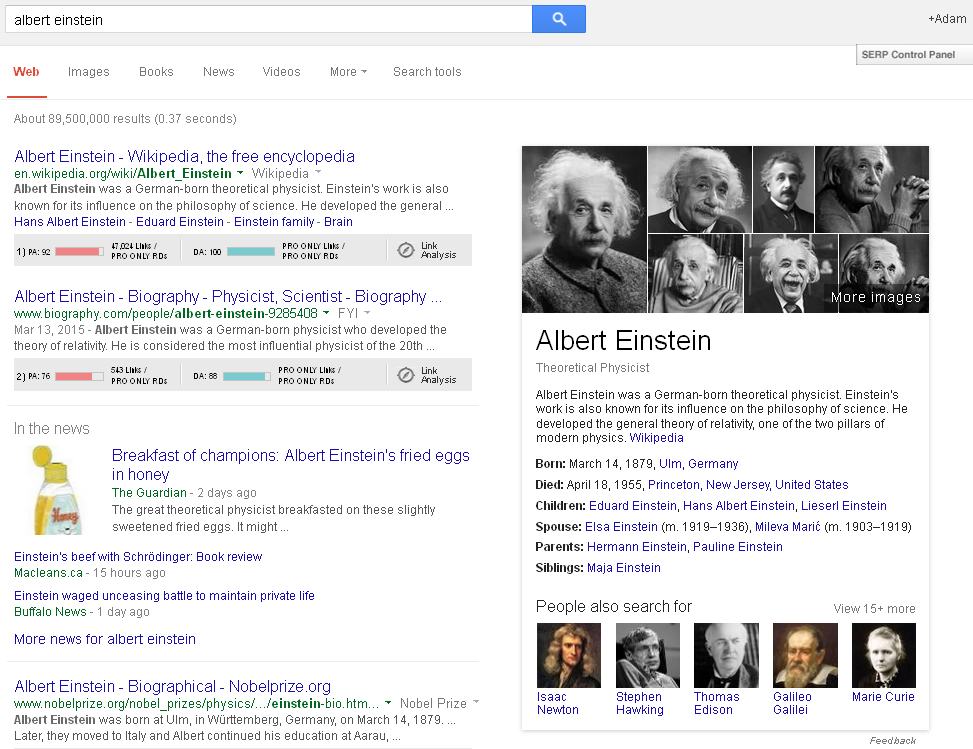Switch to the News tab
This screenshot has width=973, height=749.
point(218,72)
